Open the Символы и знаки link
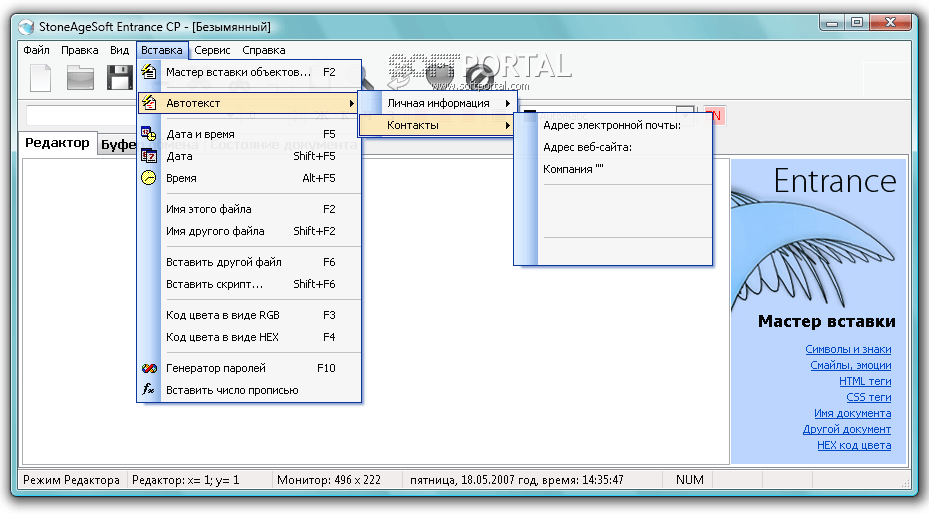Viewport: 929px width, 514px height. [x=848, y=349]
